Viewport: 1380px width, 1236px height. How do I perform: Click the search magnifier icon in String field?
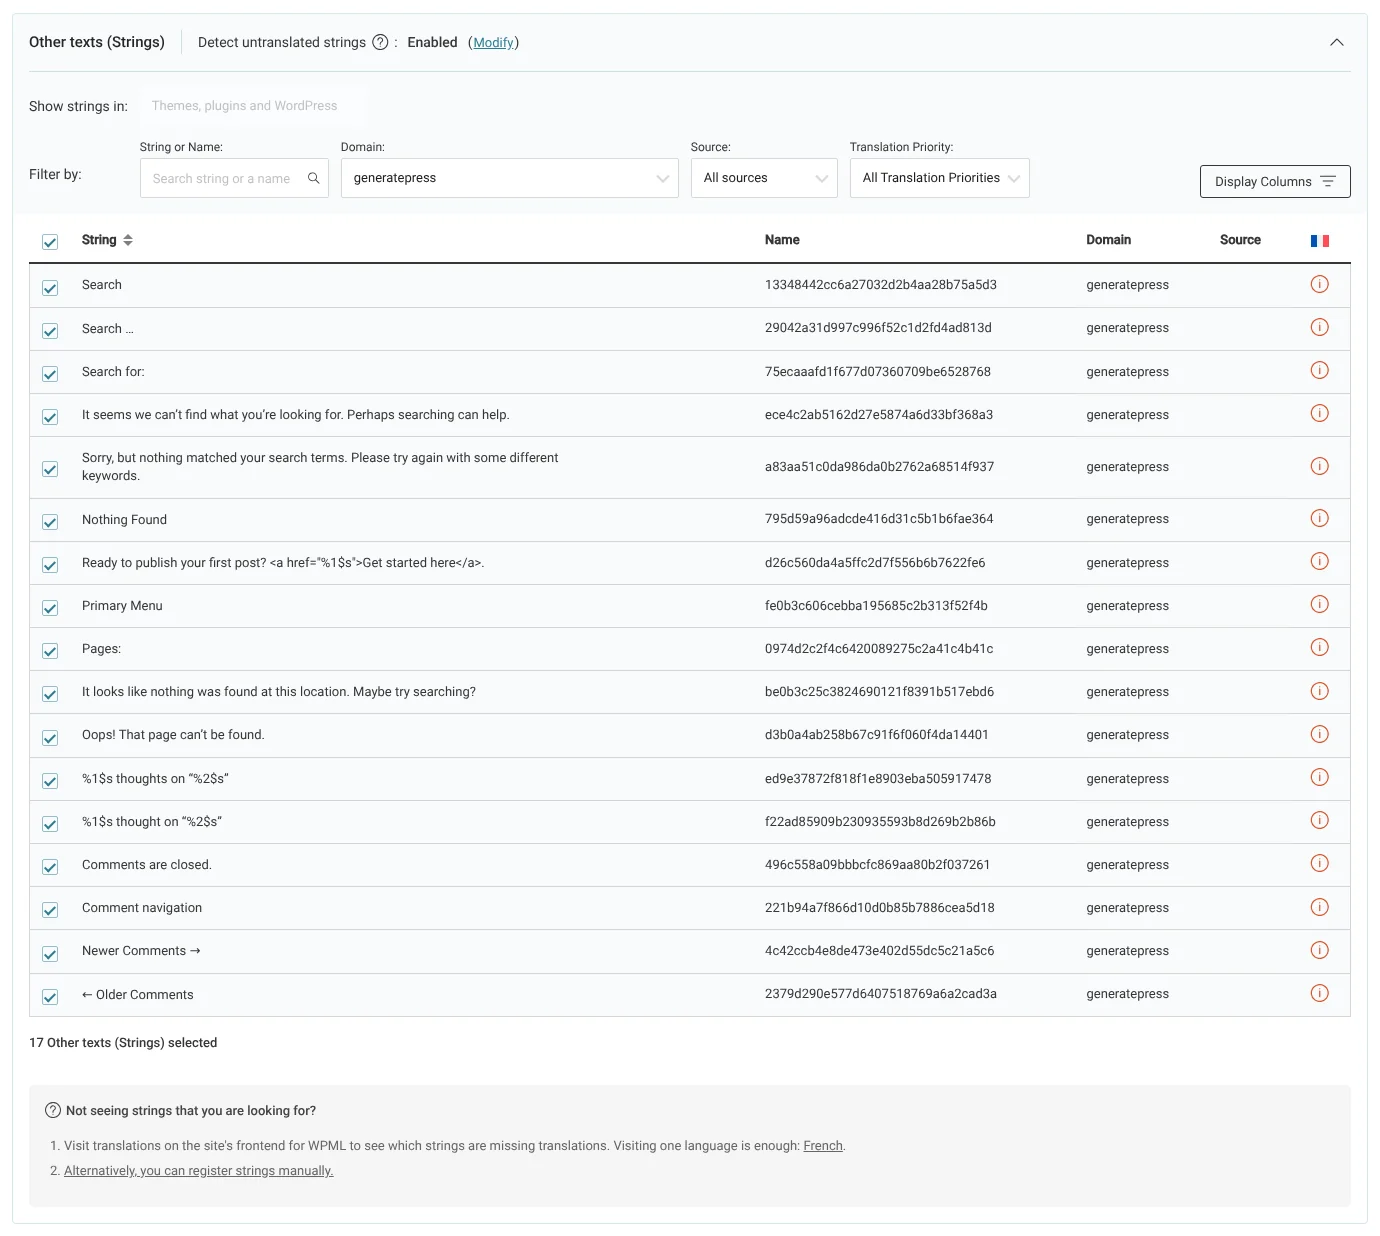tap(313, 178)
